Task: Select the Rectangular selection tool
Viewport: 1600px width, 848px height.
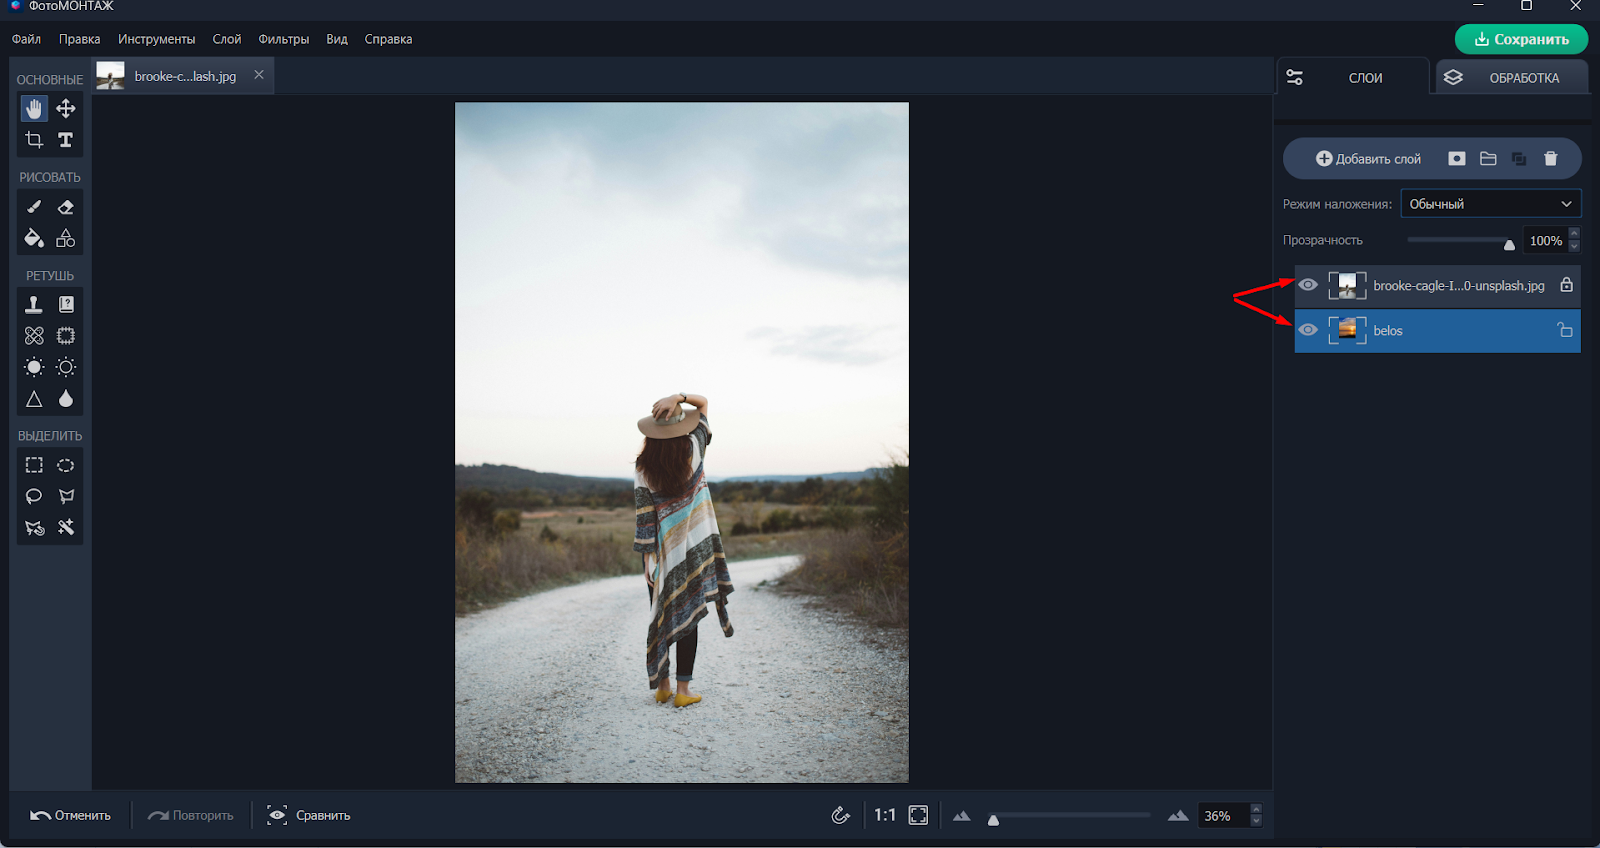Action: 34,465
